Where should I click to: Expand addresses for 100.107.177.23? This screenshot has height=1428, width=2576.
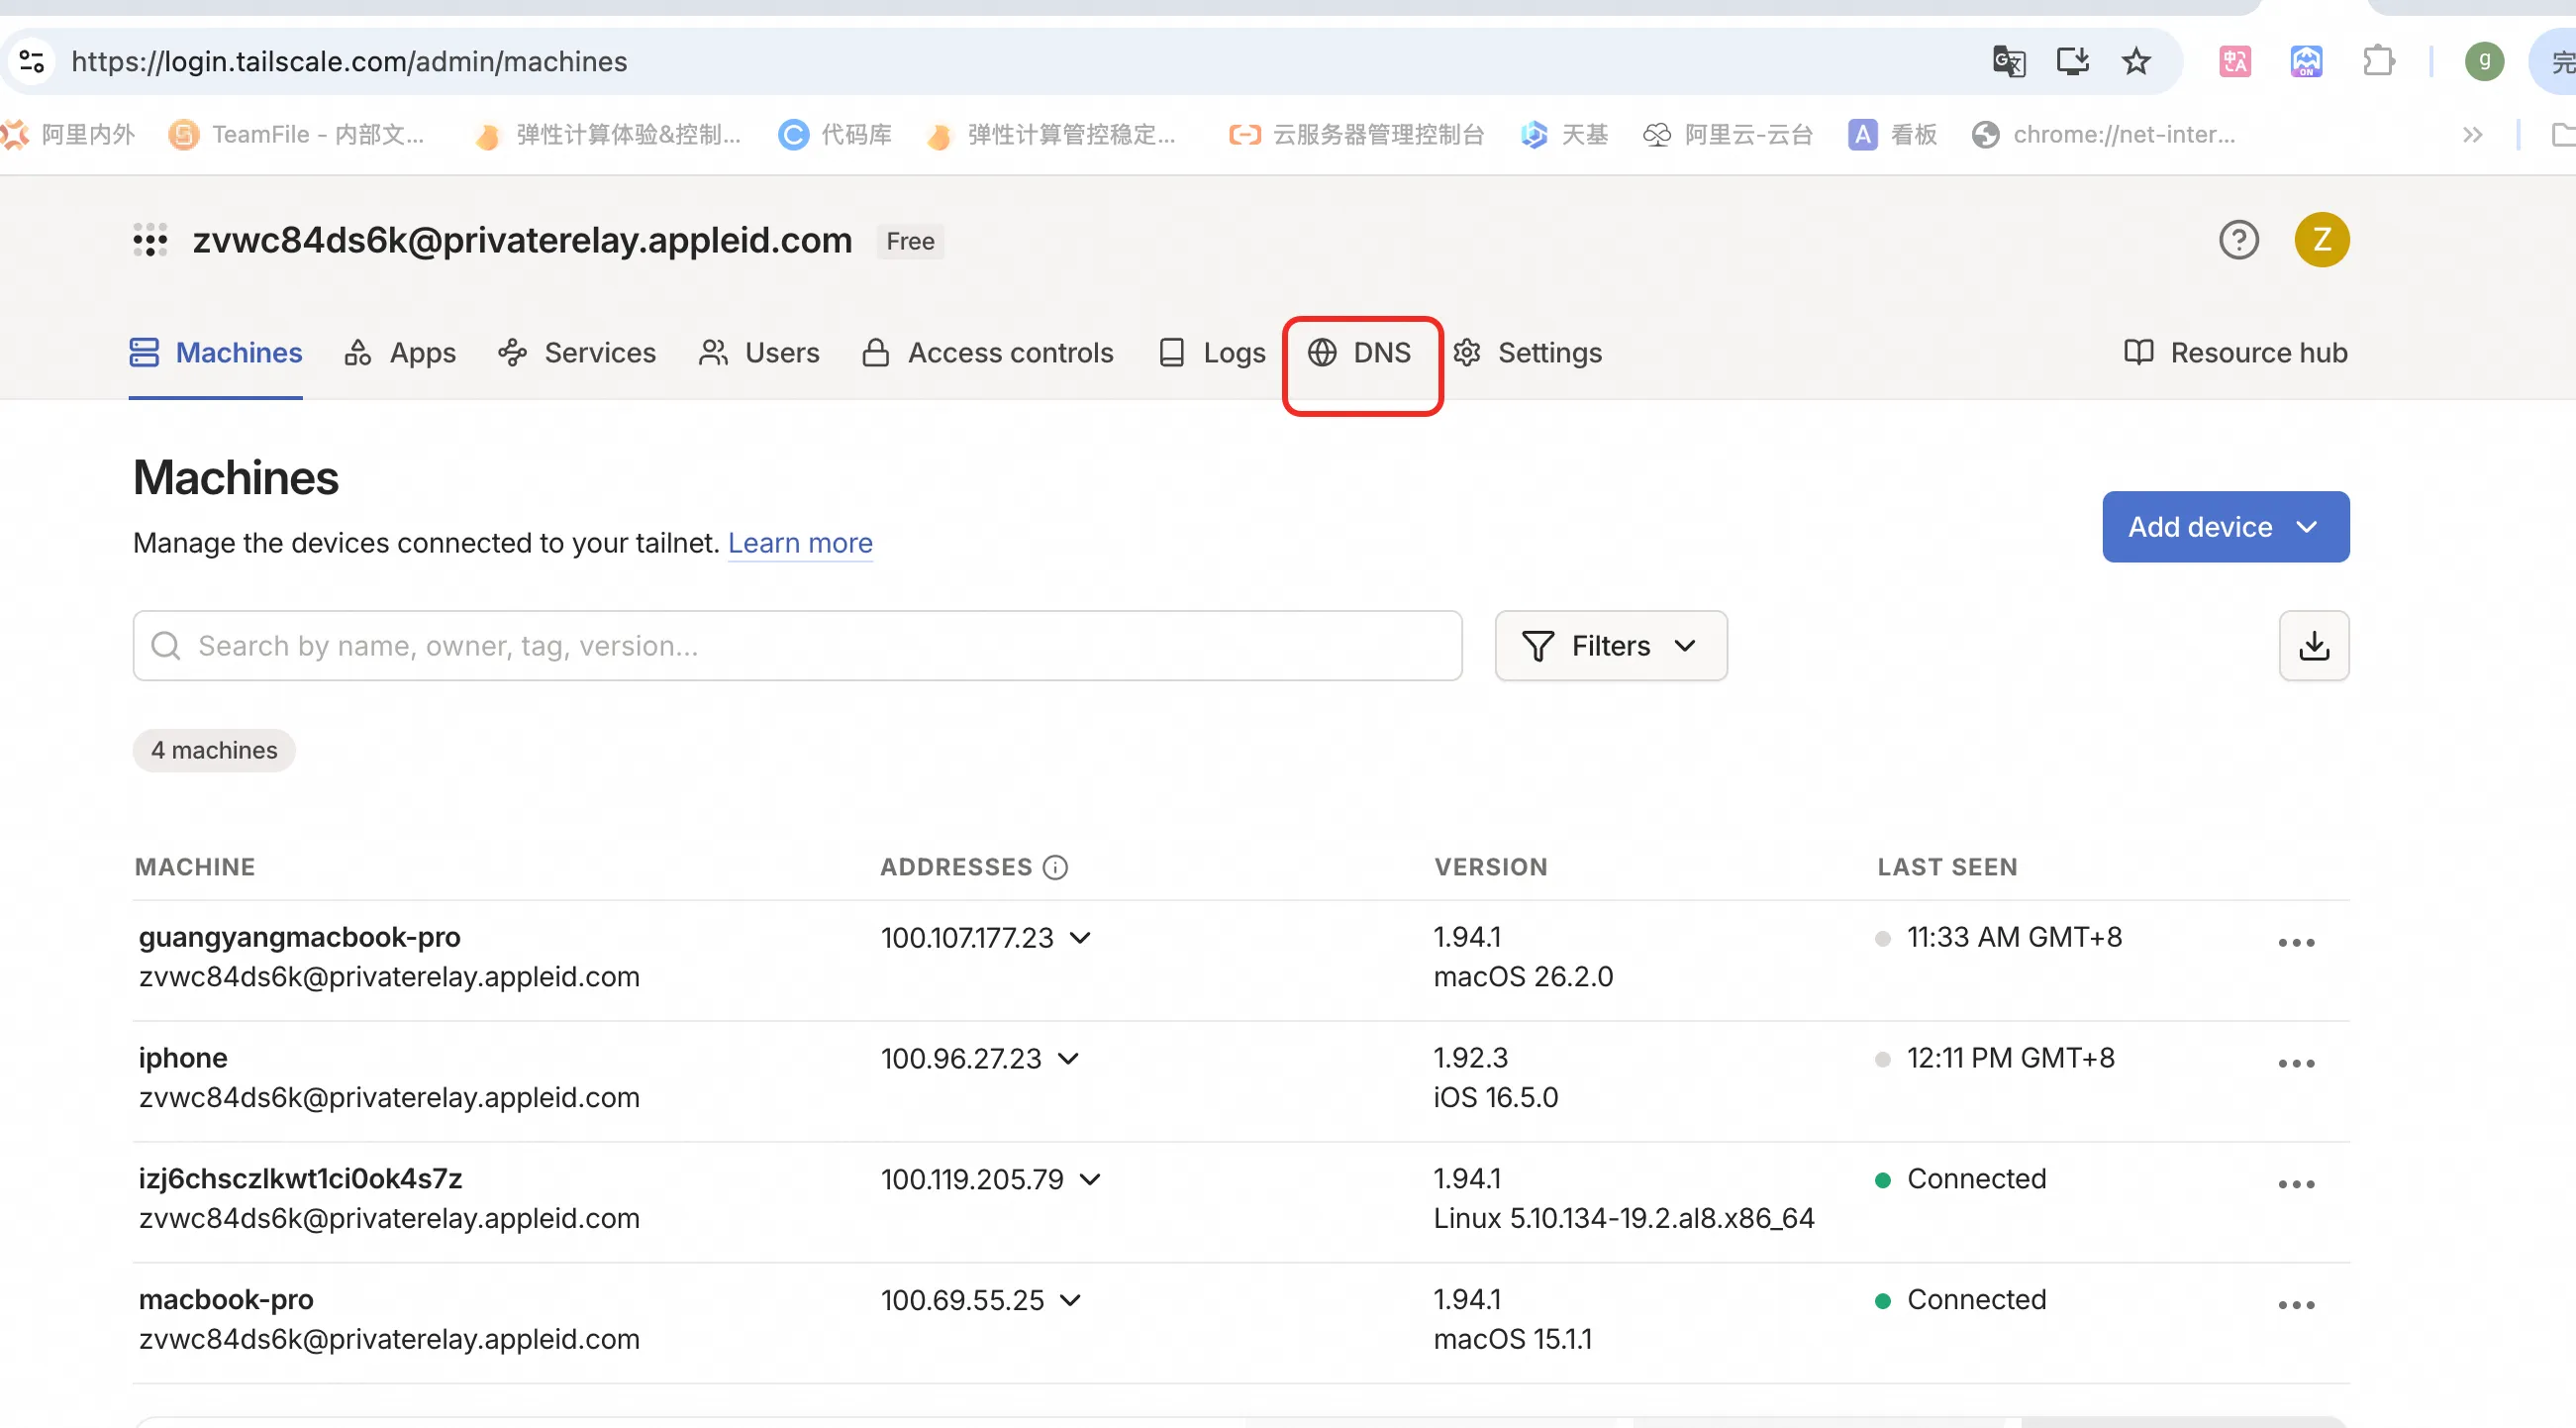[1080, 938]
